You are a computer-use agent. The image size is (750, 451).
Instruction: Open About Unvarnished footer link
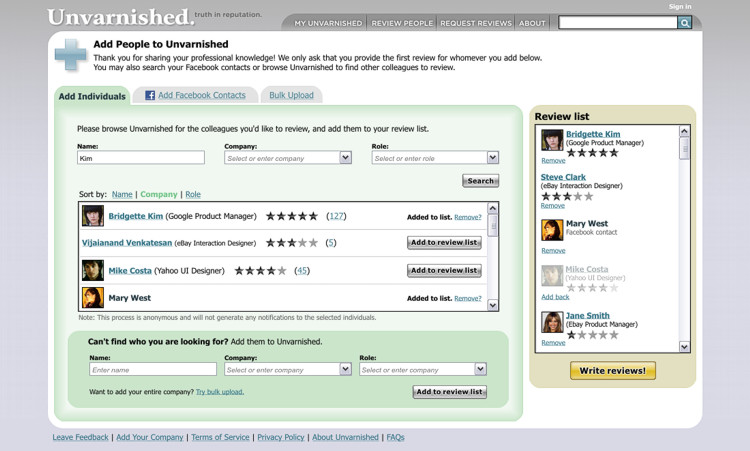pyautogui.click(x=345, y=437)
